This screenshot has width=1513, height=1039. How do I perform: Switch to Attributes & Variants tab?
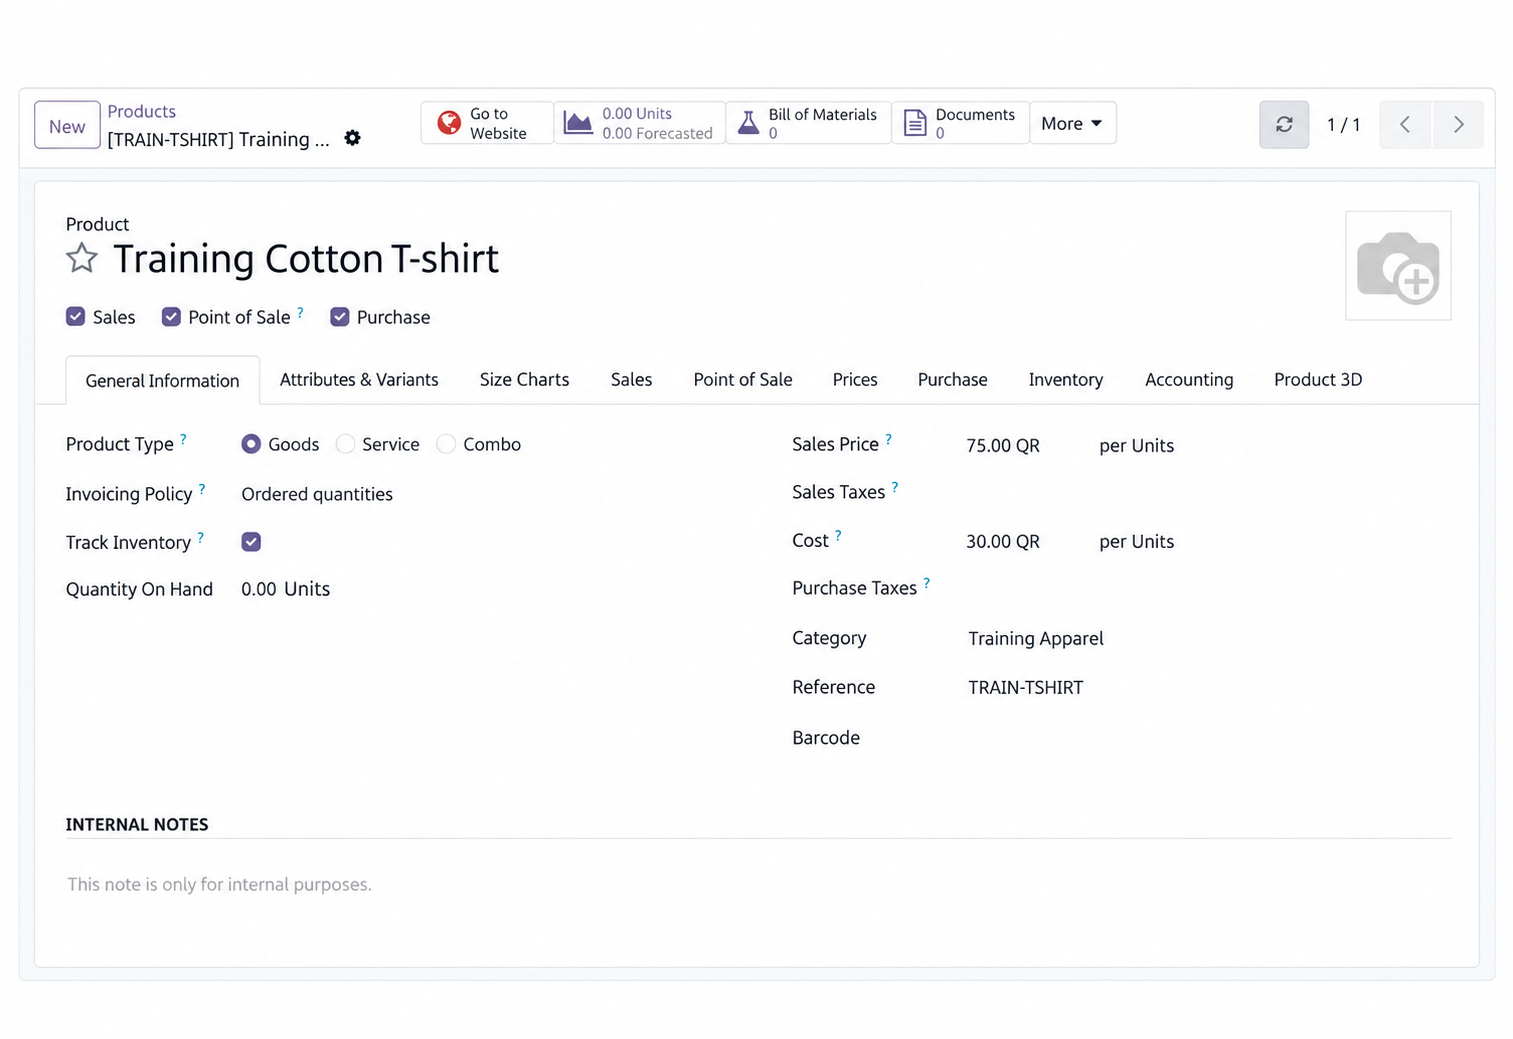click(359, 380)
